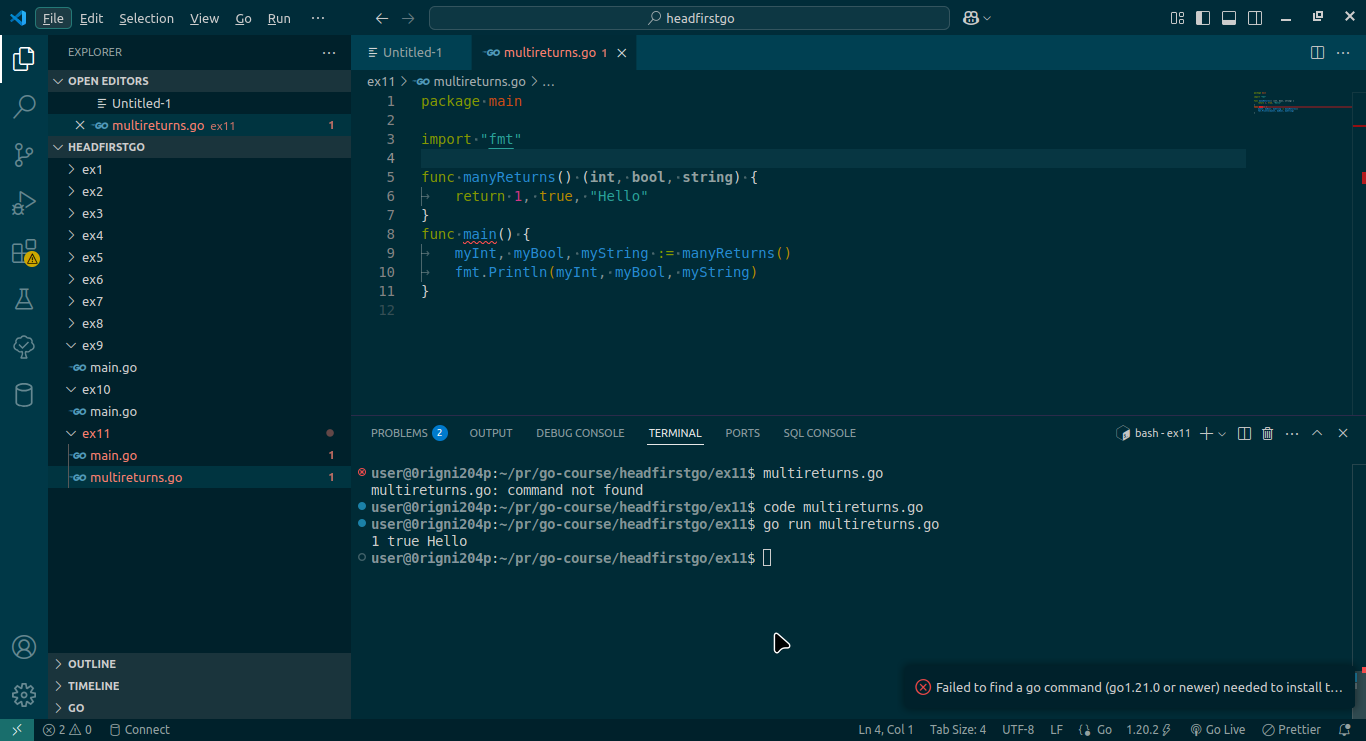This screenshot has height=741, width=1366.
Task: Expand the ex1 folder
Action: coord(92,169)
